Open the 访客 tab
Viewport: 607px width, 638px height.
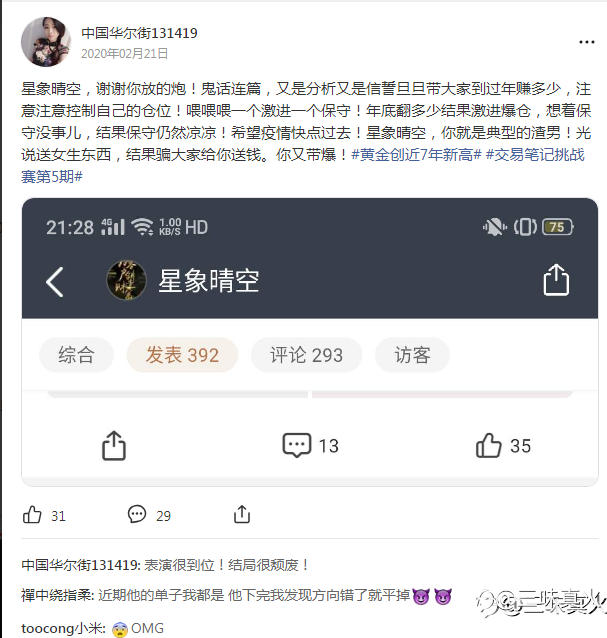pos(412,355)
